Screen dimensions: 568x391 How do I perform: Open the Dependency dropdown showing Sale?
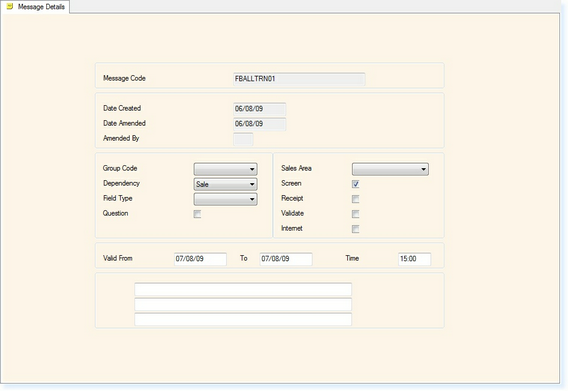point(226,184)
